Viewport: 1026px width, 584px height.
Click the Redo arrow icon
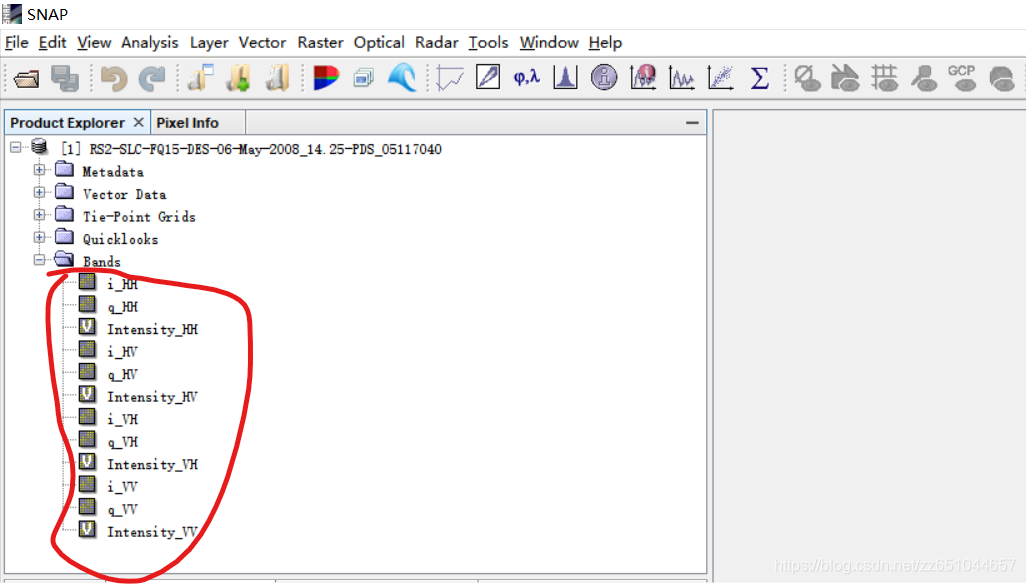click(x=152, y=78)
